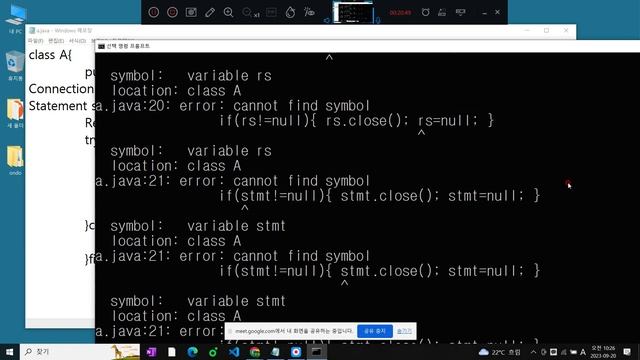Click the taskbar search box 찾기
The height and width of the screenshot is (360, 640).
(80, 352)
